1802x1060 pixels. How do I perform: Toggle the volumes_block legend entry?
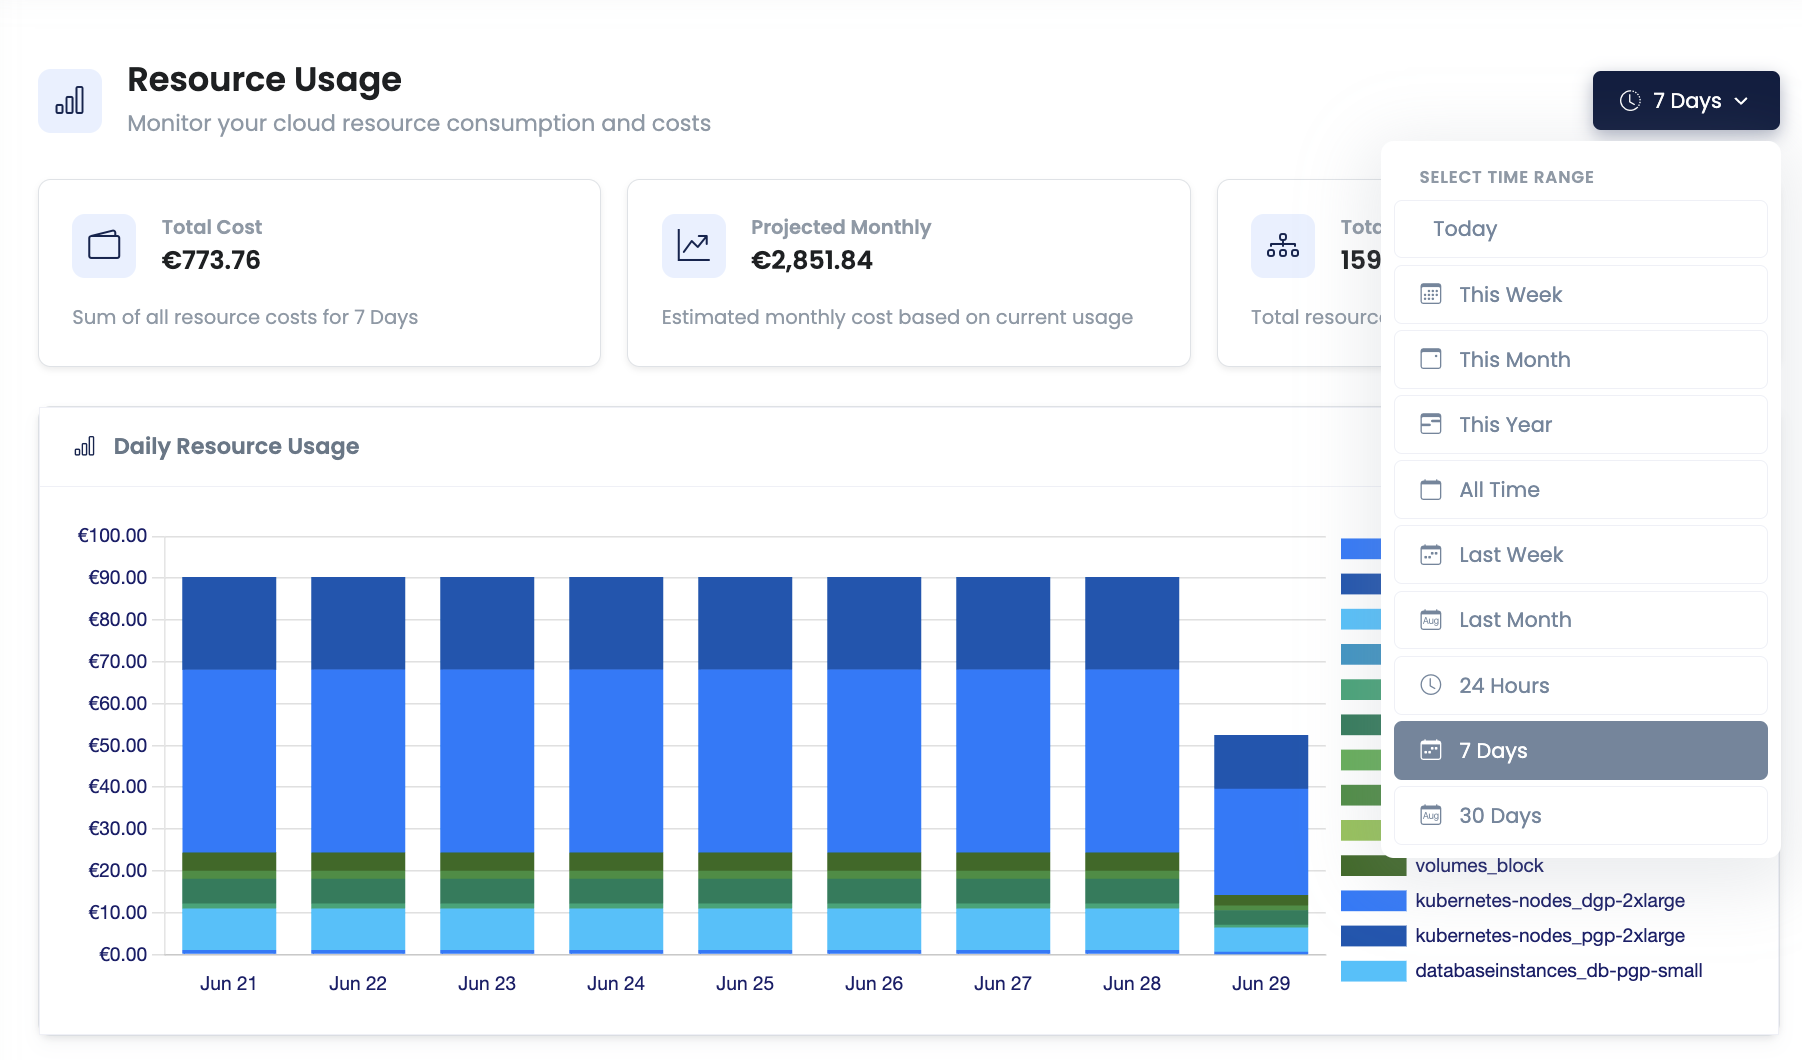(1479, 865)
